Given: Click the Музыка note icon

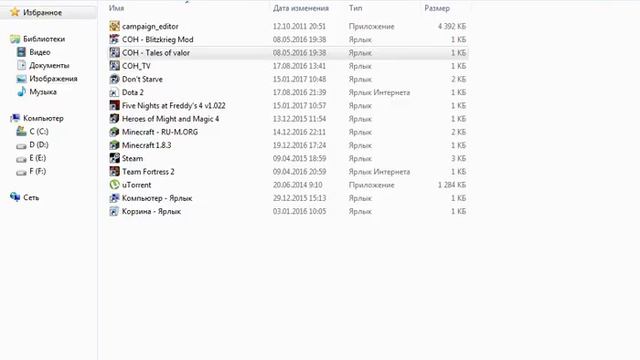Looking at the screenshot, I should pyautogui.click(x=21, y=91).
